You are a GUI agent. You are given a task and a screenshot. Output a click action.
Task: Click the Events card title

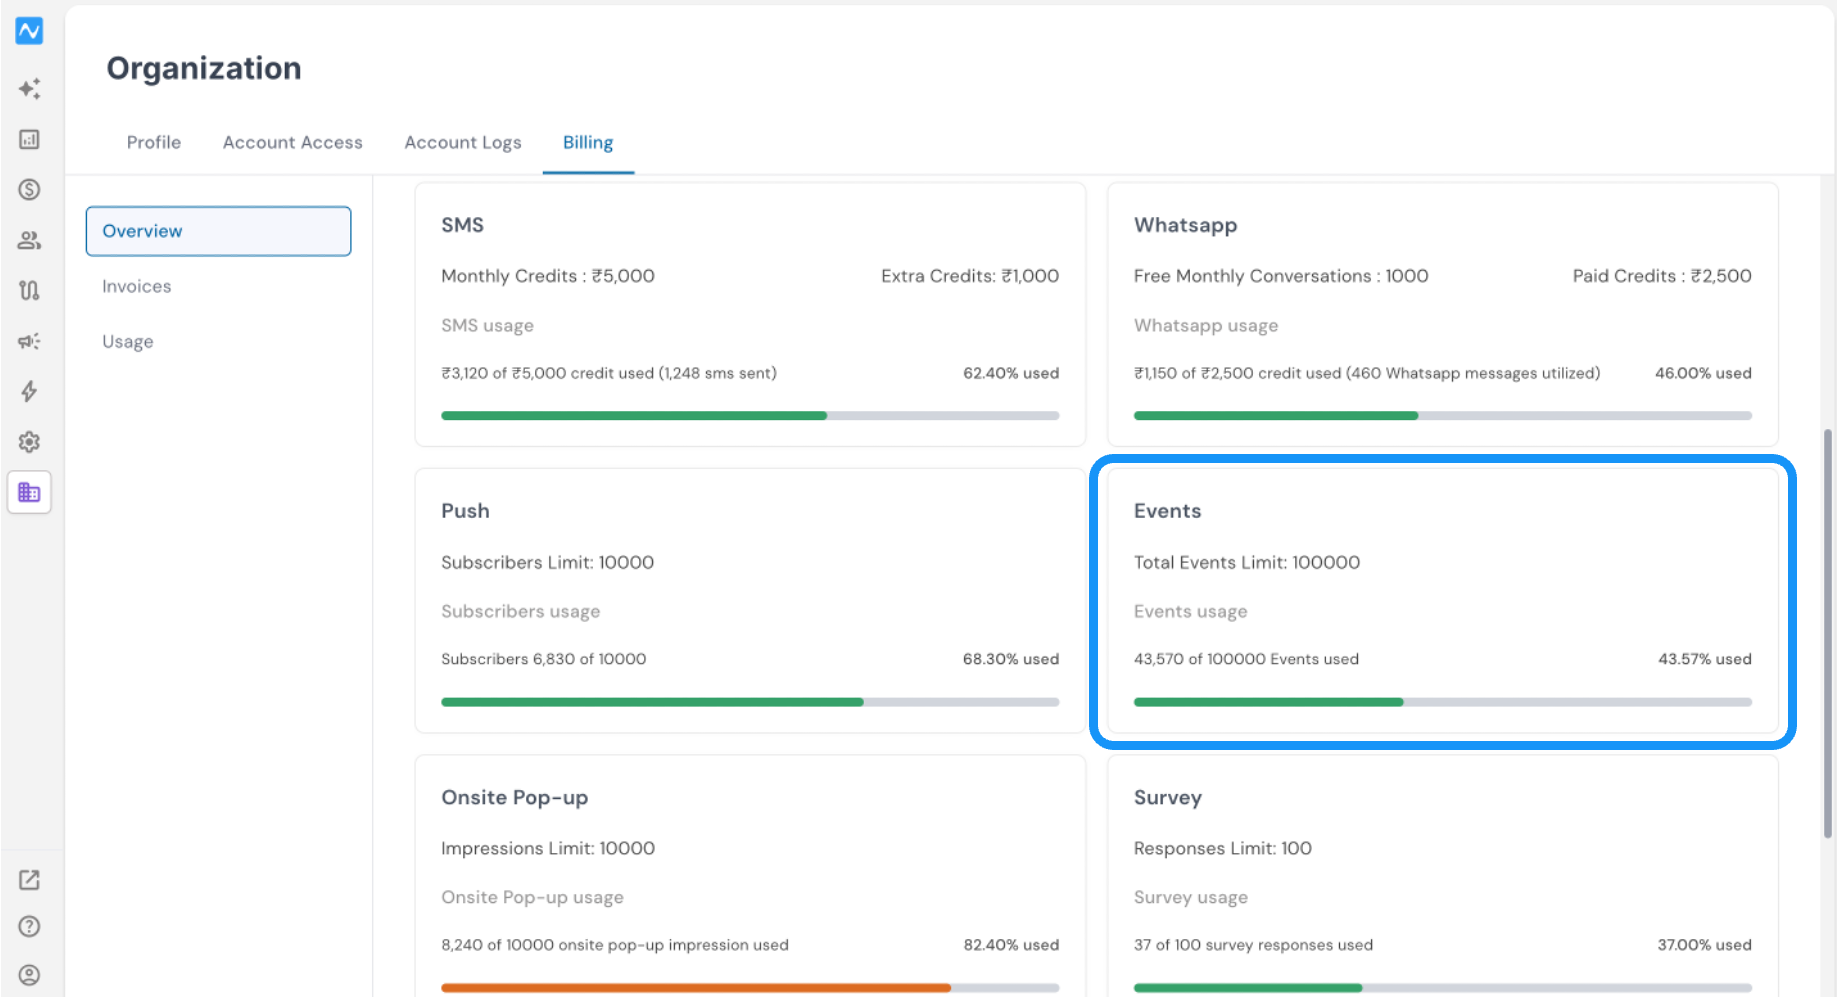pyautogui.click(x=1167, y=511)
